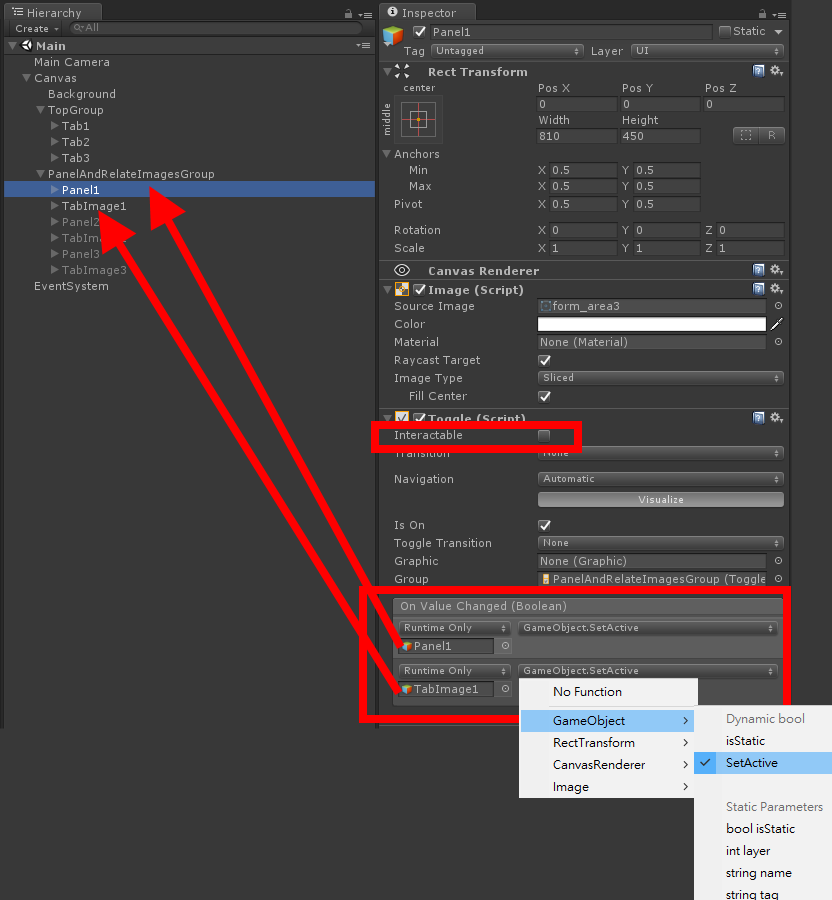Open the Image Color swatch picker
Screen dimensions: 832x900
coord(650,324)
